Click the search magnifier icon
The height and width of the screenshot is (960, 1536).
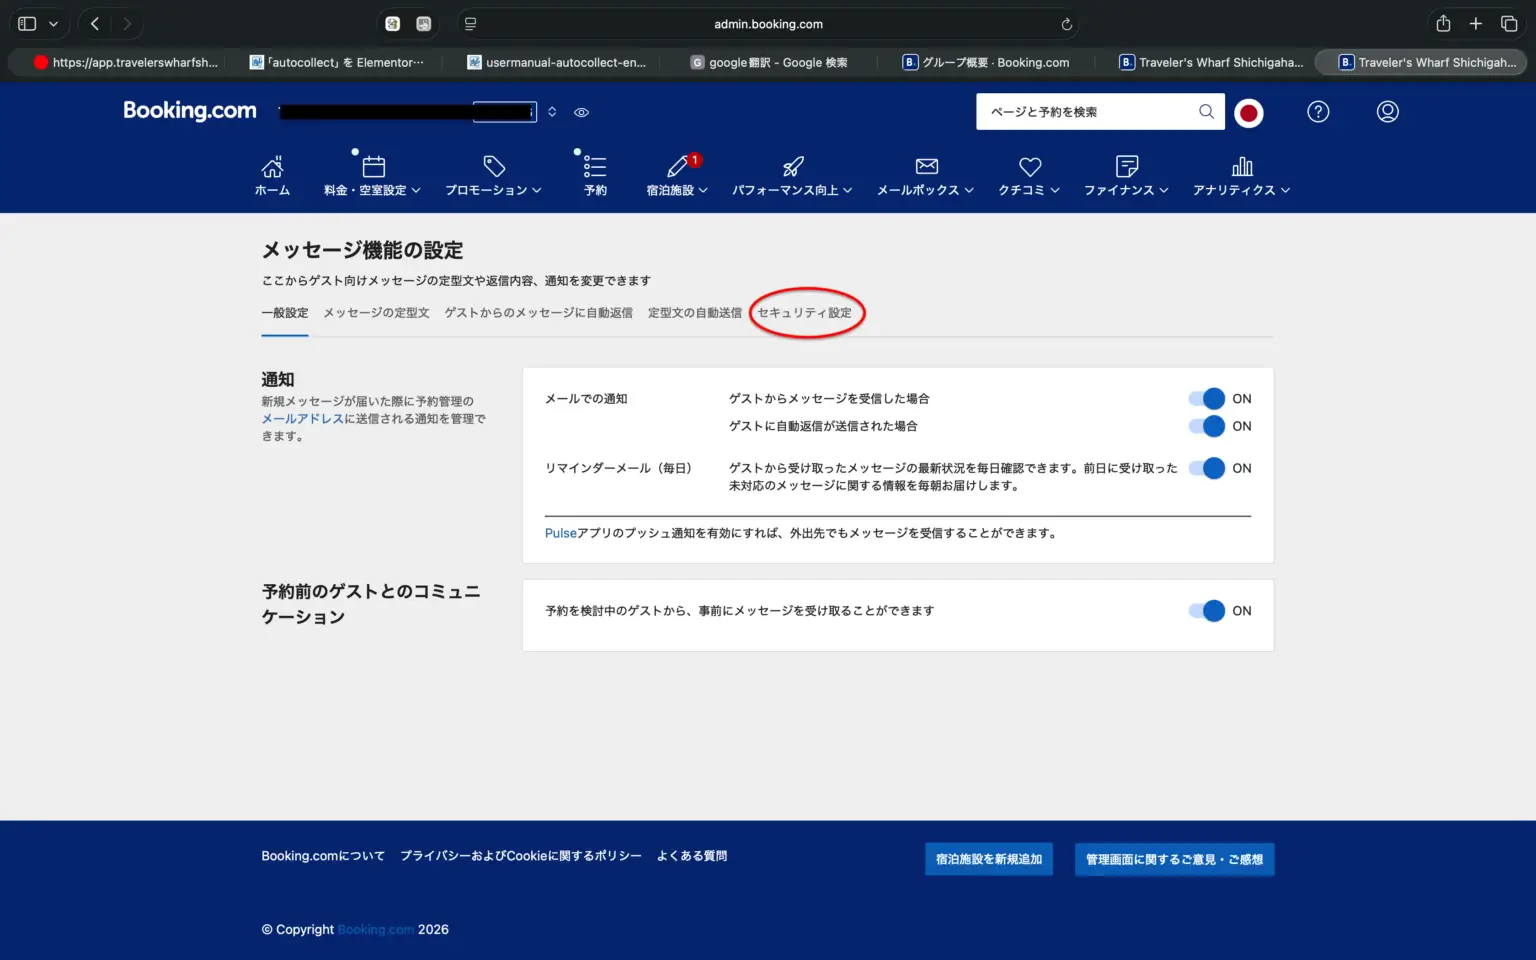point(1206,112)
